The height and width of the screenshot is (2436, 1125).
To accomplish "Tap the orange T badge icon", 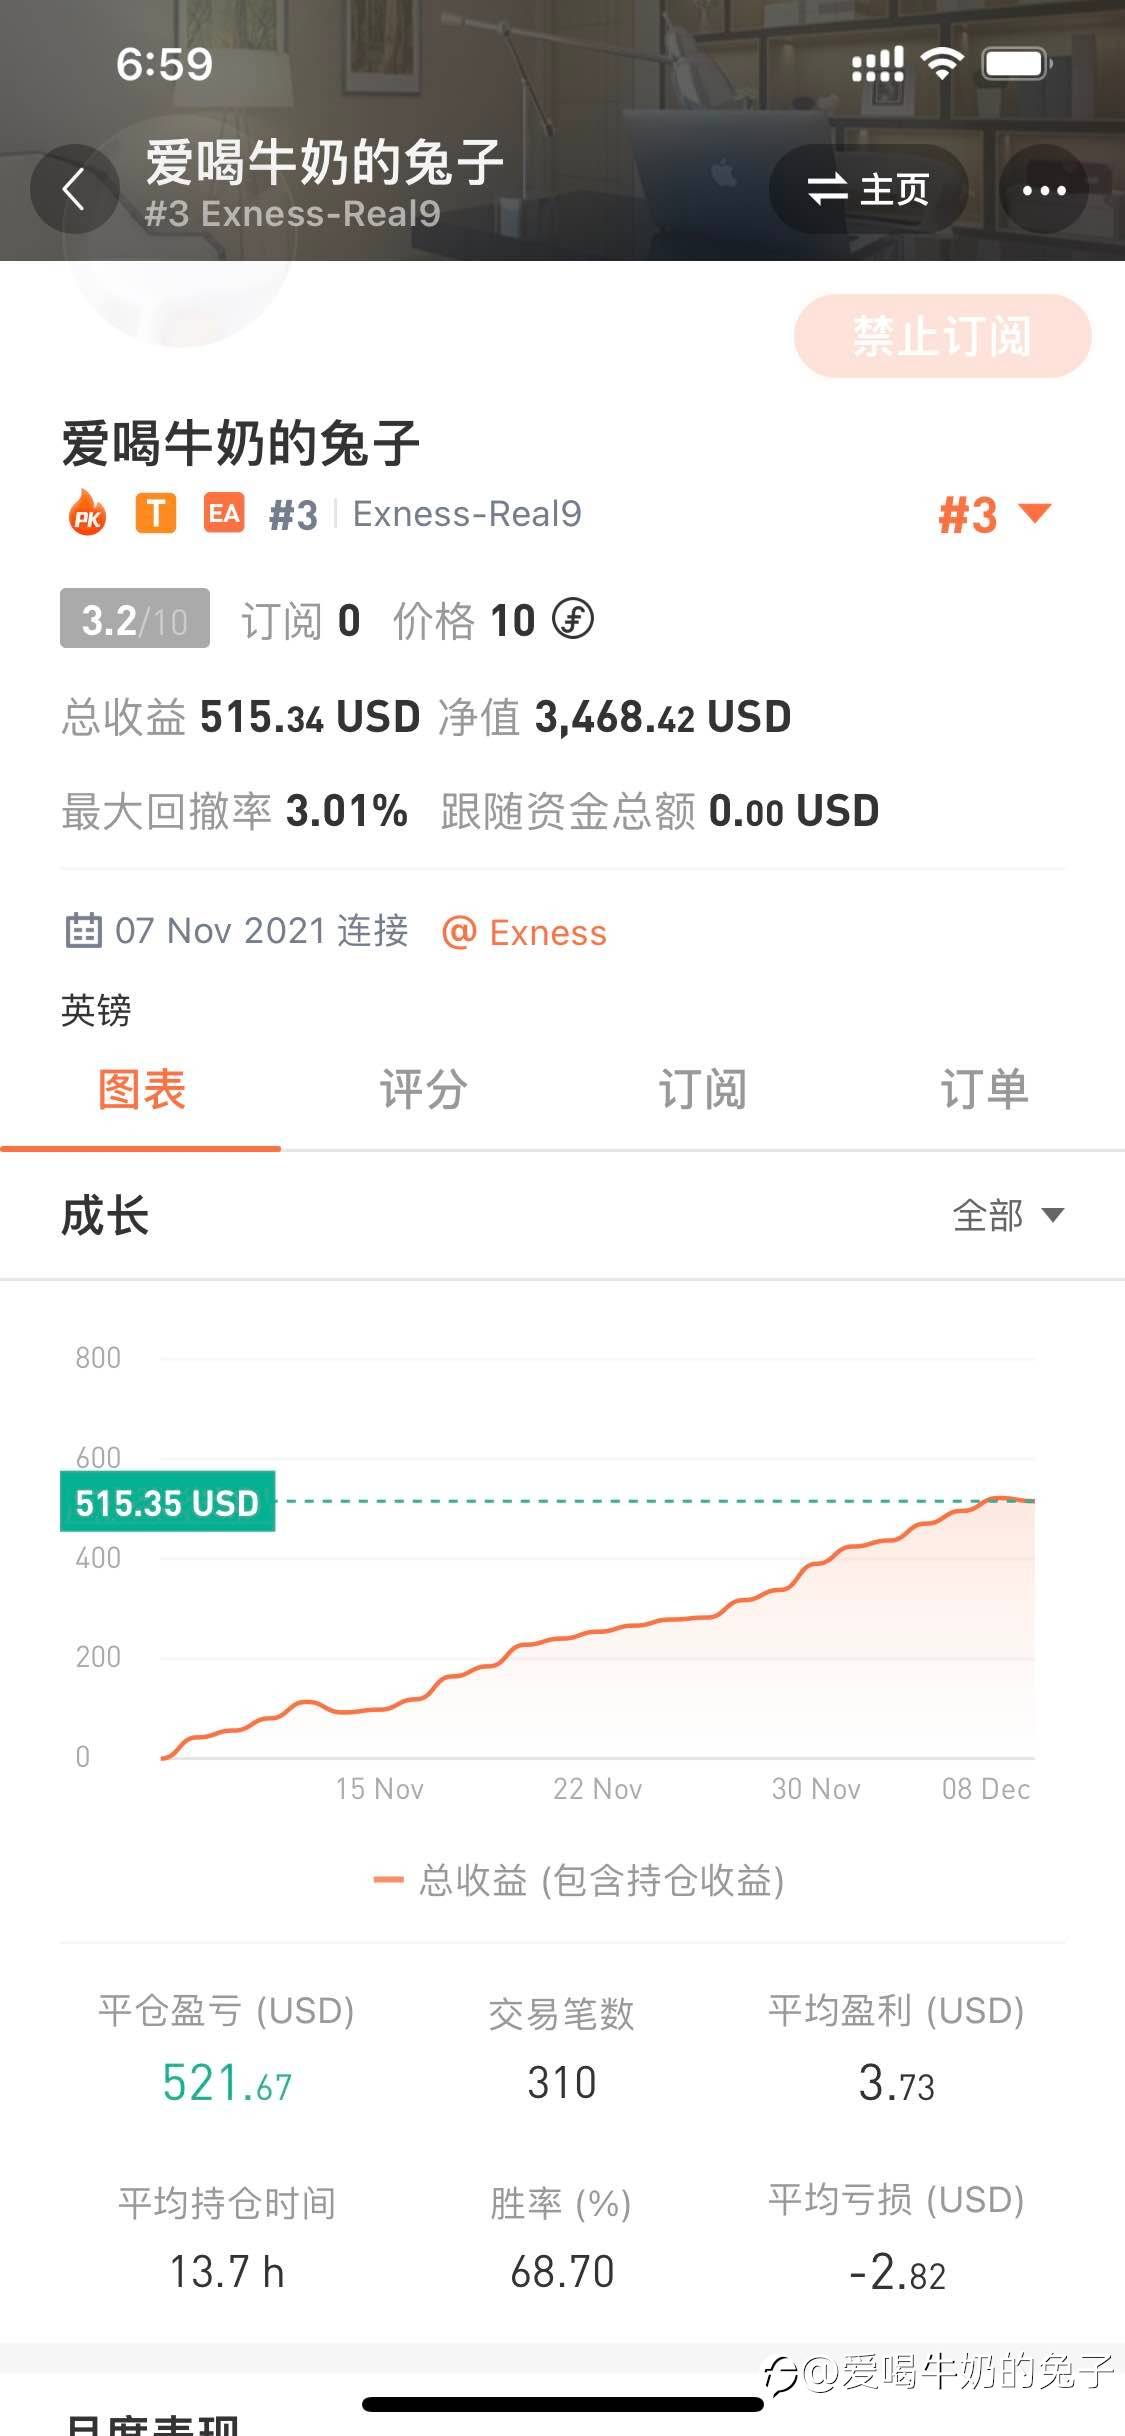I will [155, 514].
